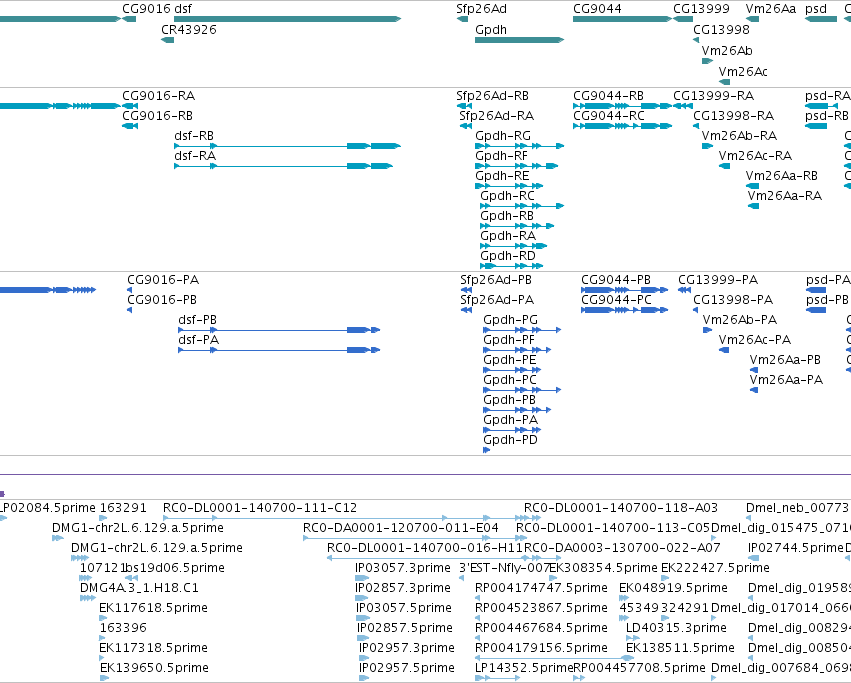Open EST RC0-DL0001-140700-016-H11
Screen dimensions: 851x683
(425, 548)
